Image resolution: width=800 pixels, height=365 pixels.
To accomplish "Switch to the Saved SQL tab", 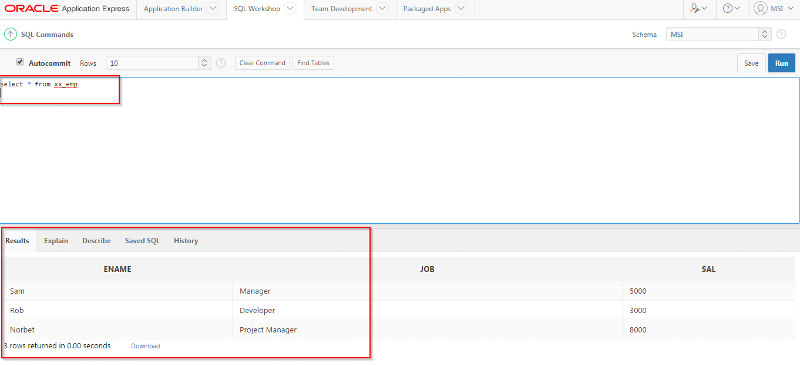I will coord(142,240).
